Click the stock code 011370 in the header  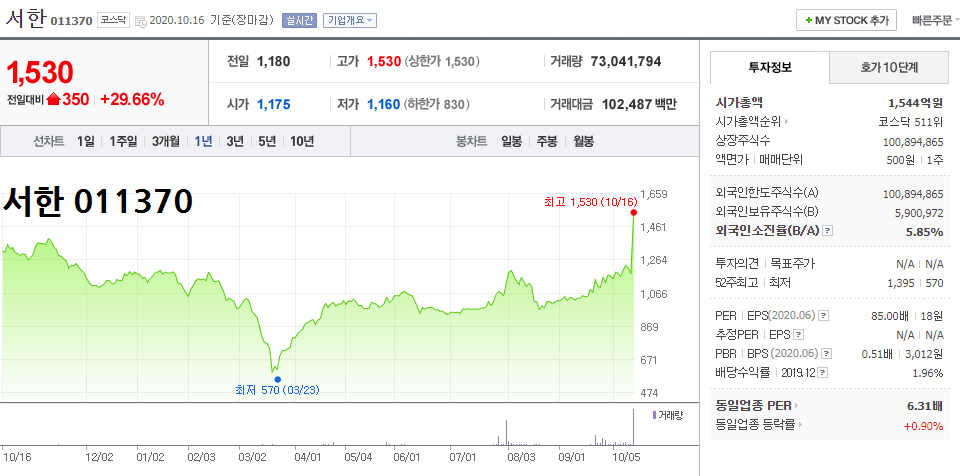[x=71, y=21]
